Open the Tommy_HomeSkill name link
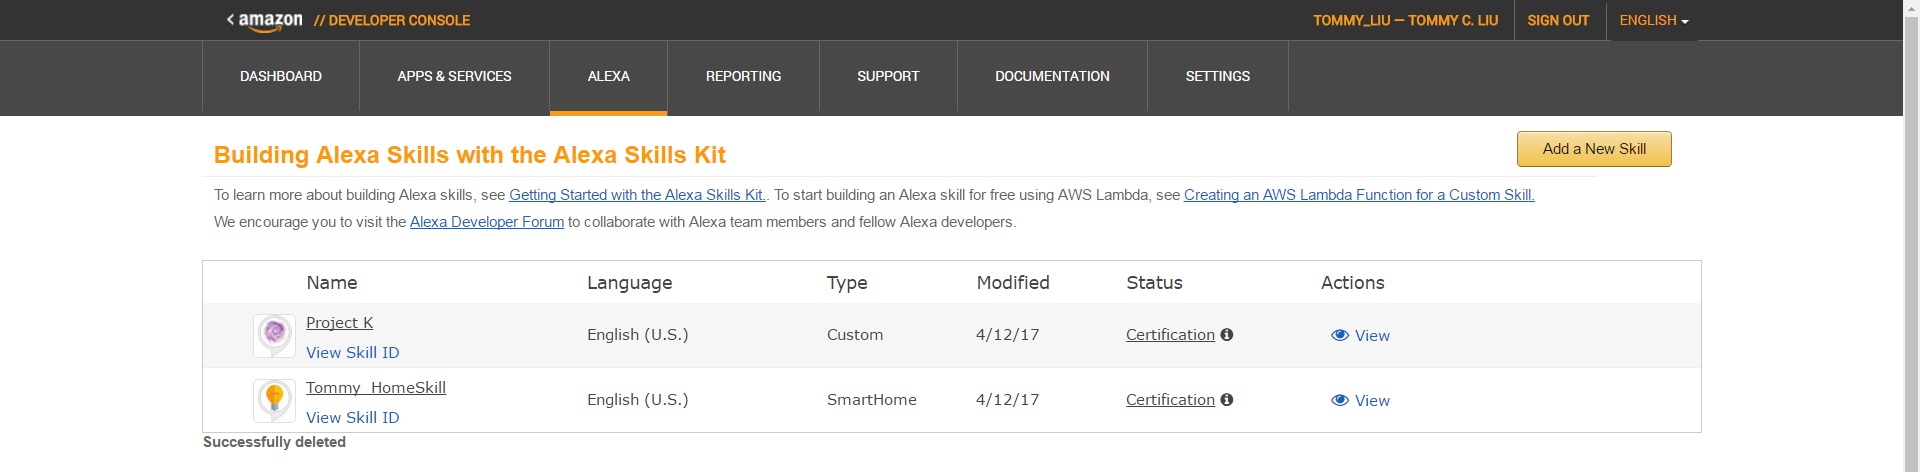The height and width of the screenshot is (472, 1920). pyautogui.click(x=376, y=388)
